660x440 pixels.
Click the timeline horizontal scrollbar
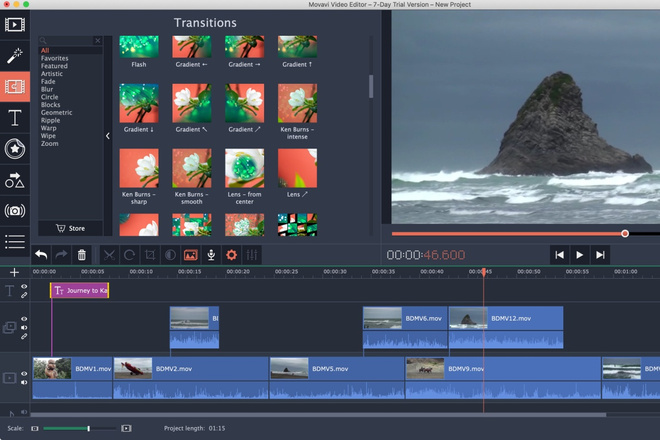(319, 415)
